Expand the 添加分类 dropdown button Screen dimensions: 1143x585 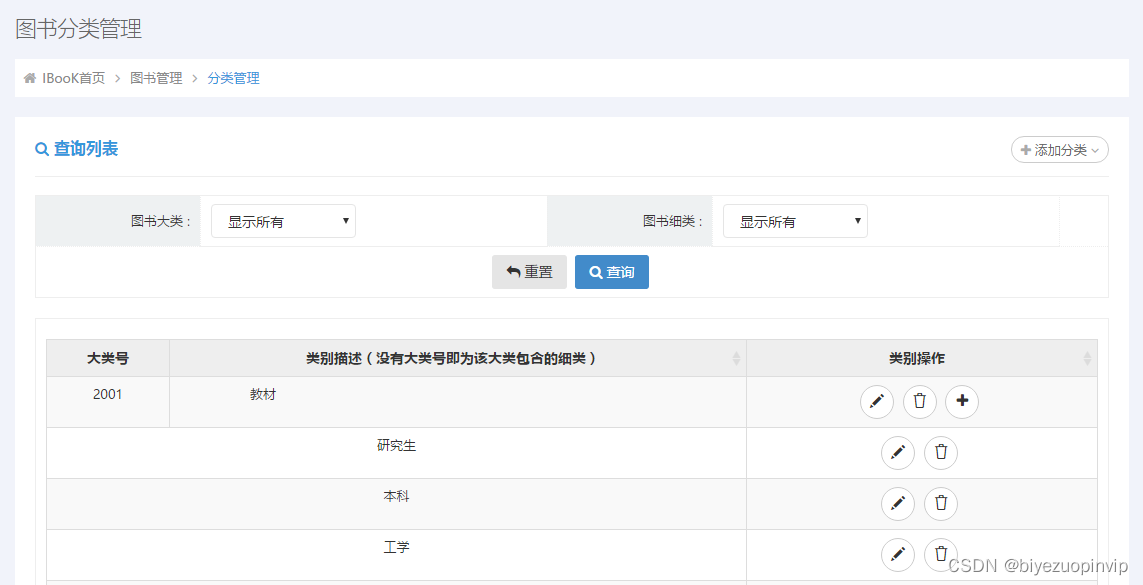[1060, 150]
